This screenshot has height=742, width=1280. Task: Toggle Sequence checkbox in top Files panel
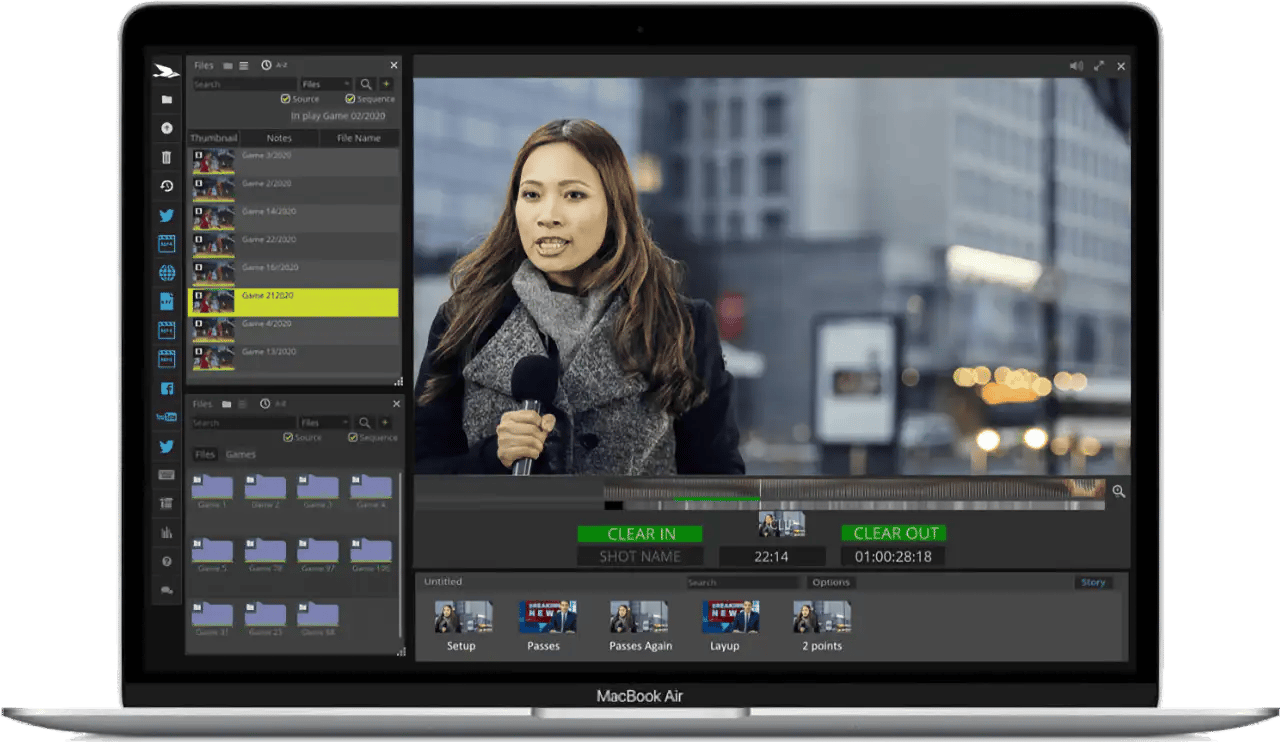350,99
